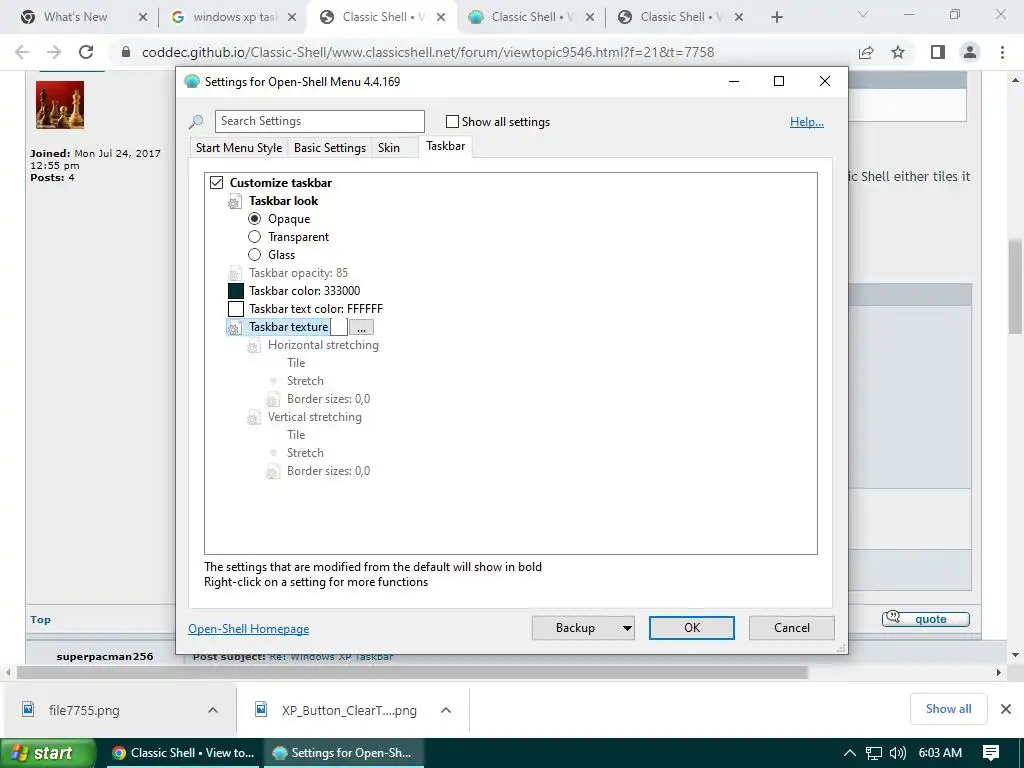Click the gear icon beside Taskbar look

pyautogui.click(x=234, y=202)
